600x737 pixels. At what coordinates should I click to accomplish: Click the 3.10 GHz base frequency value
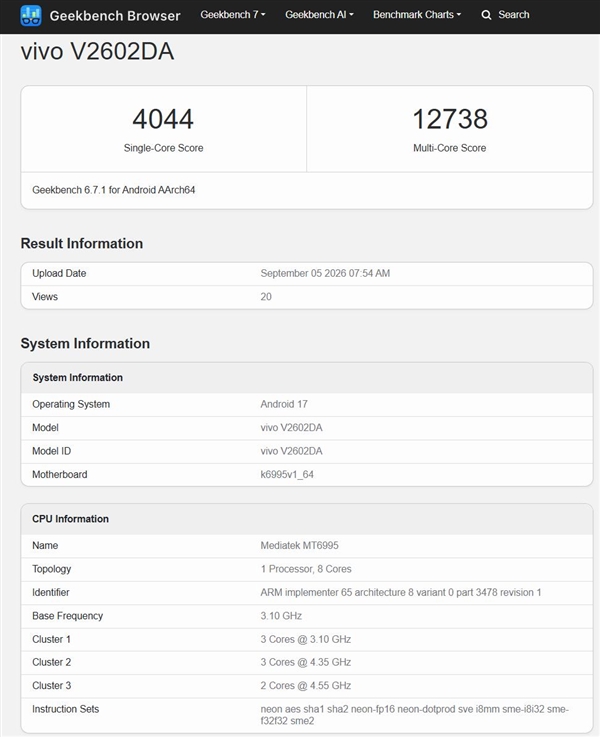click(x=281, y=616)
